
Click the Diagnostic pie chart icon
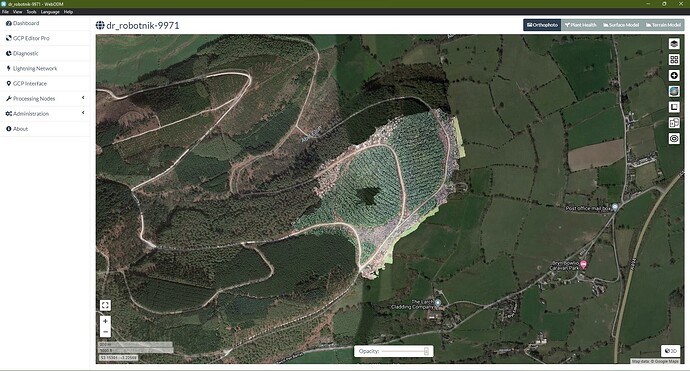coord(8,53)
